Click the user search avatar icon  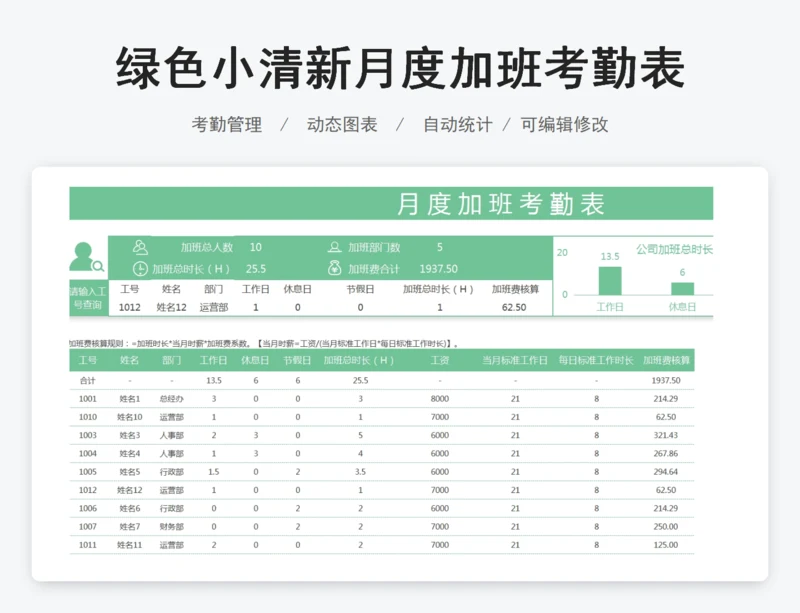[86, 257]
